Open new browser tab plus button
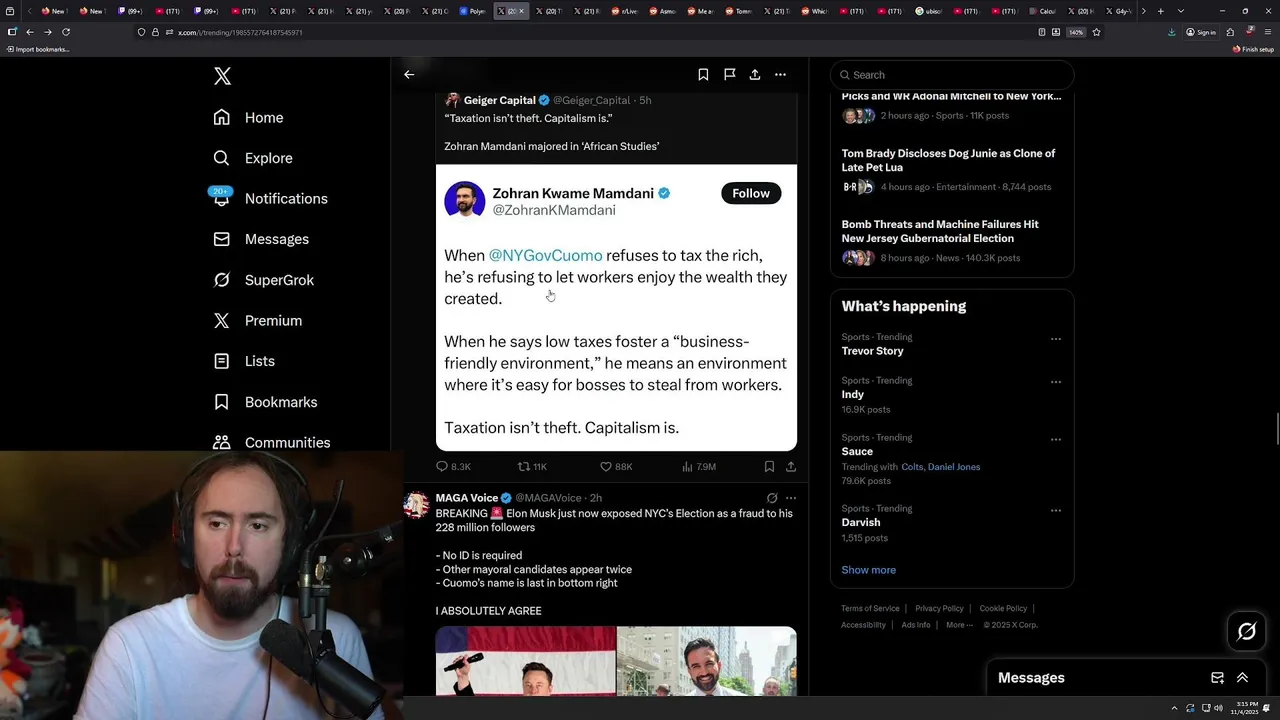 coord(1160,11)
